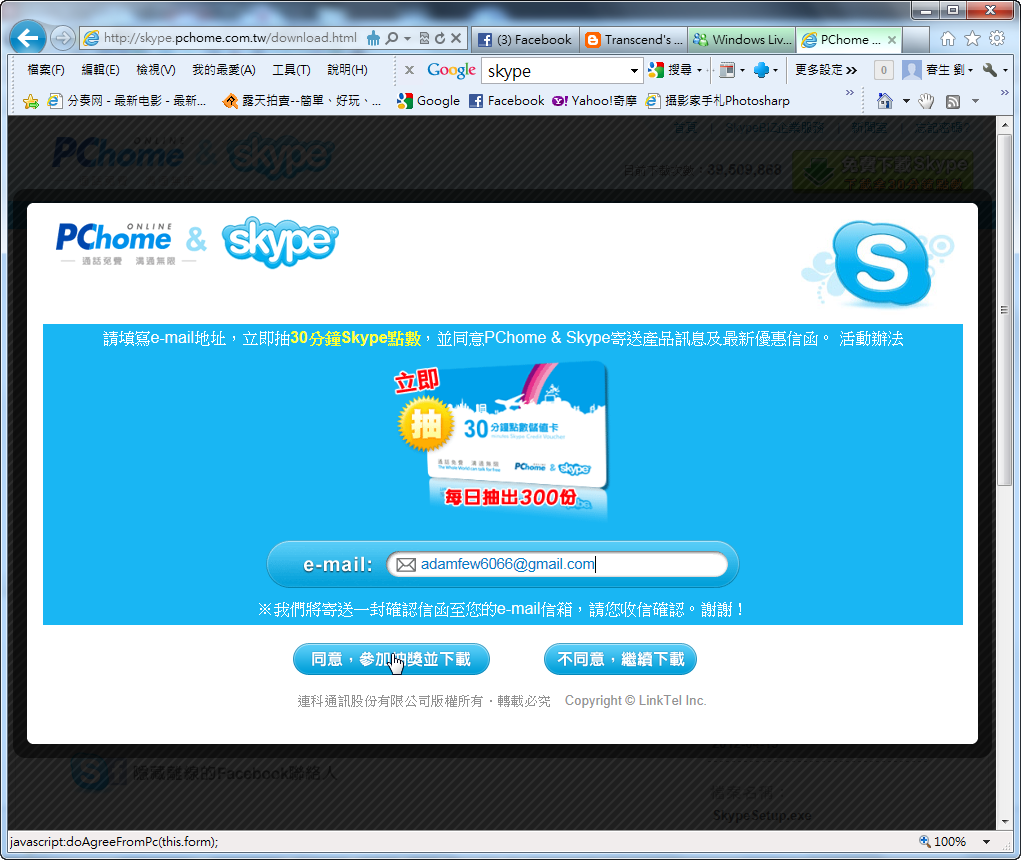The image size is (1021, 860).
Task: Click the news page icon on Google toolbar
Action: [x=727, y=70]
